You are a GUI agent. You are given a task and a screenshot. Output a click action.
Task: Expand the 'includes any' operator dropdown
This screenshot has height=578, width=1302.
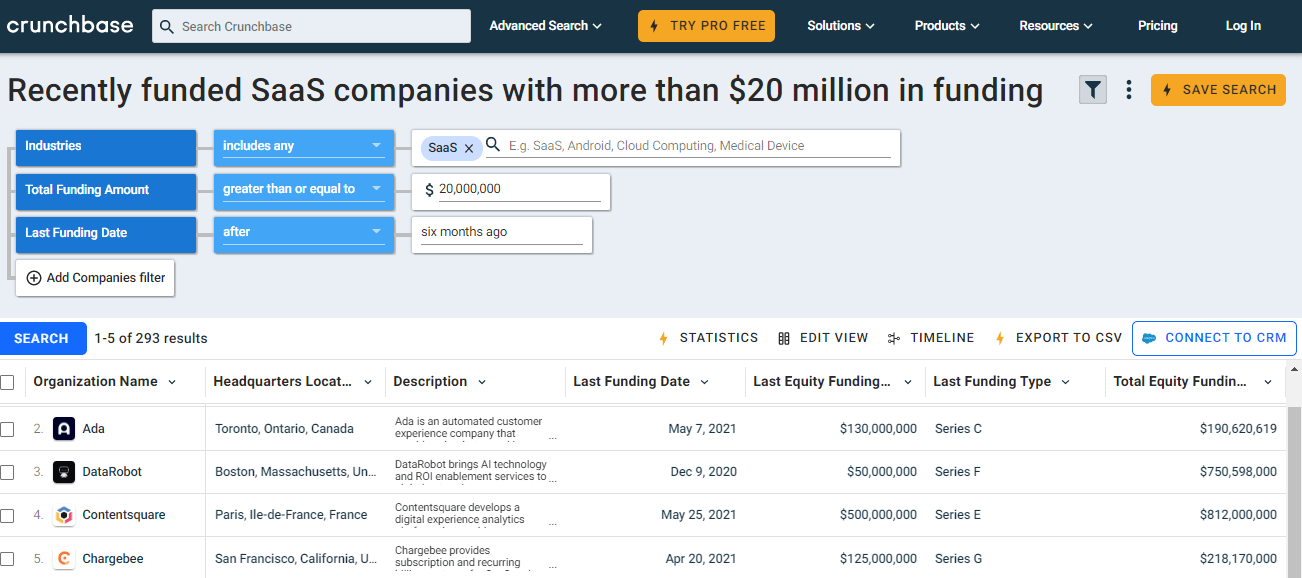[303, 146]
